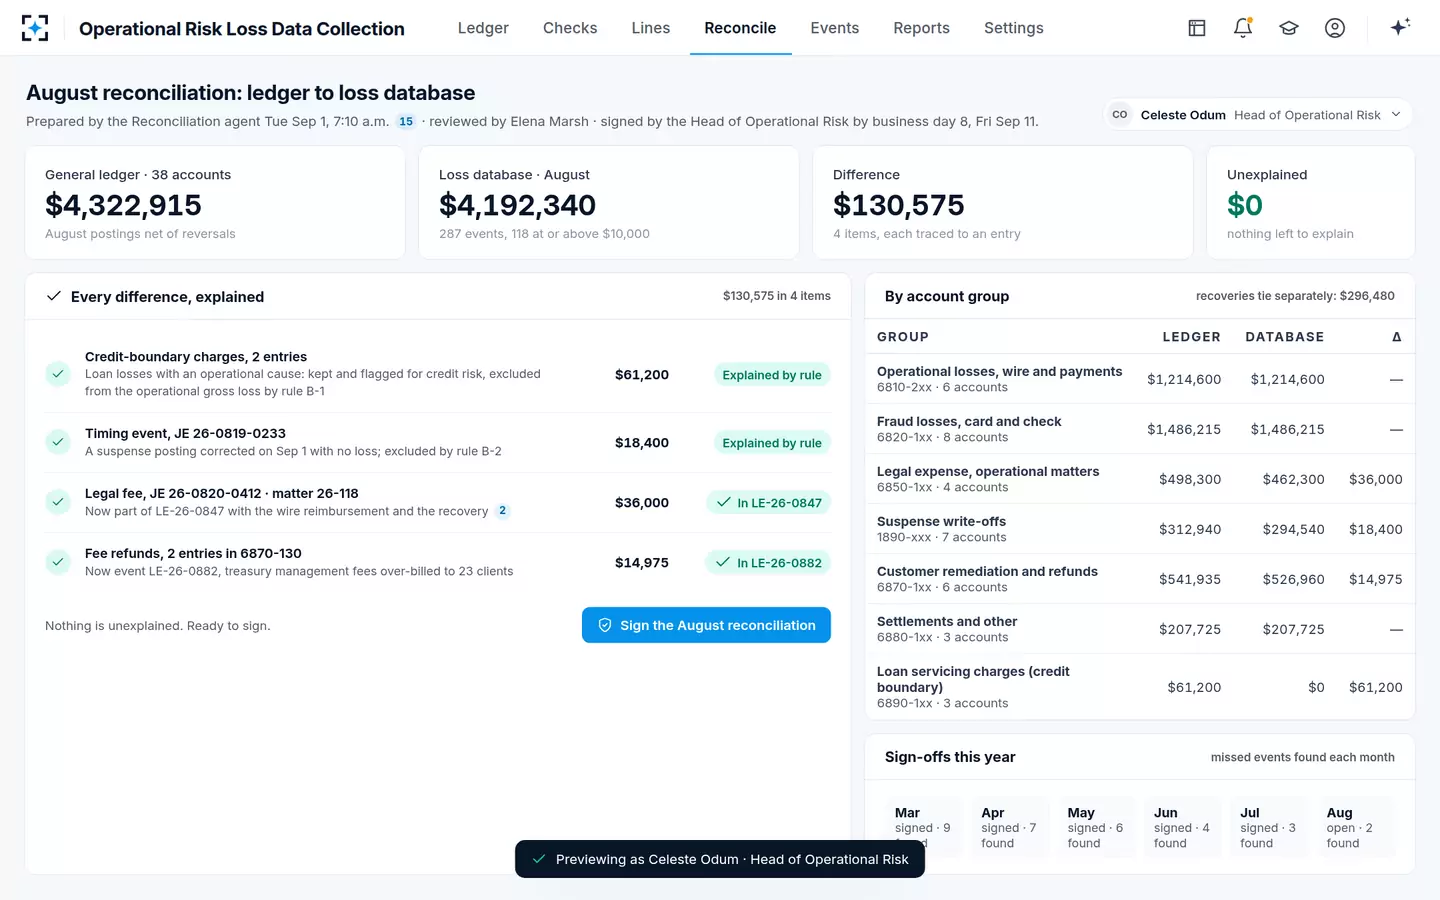Screen dimensions: 1440x900
Task: Open the 2 notes badge on Legal fee
Action: [503, 511]
